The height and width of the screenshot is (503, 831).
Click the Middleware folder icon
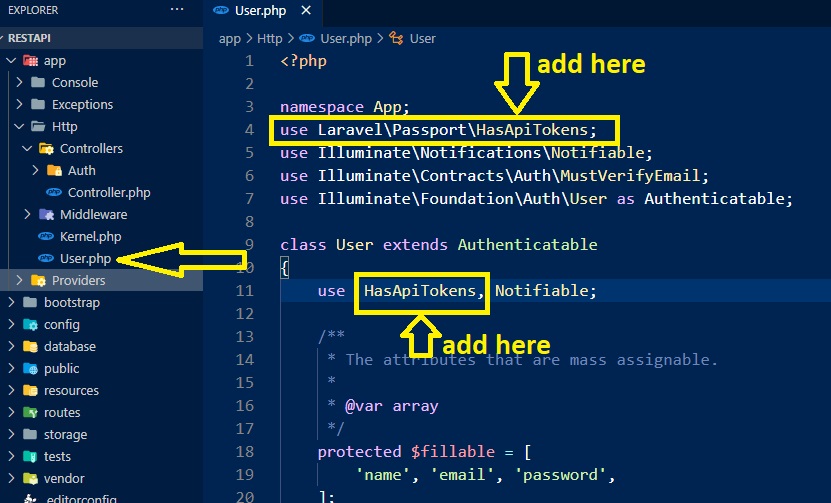(x=45, y=215)
